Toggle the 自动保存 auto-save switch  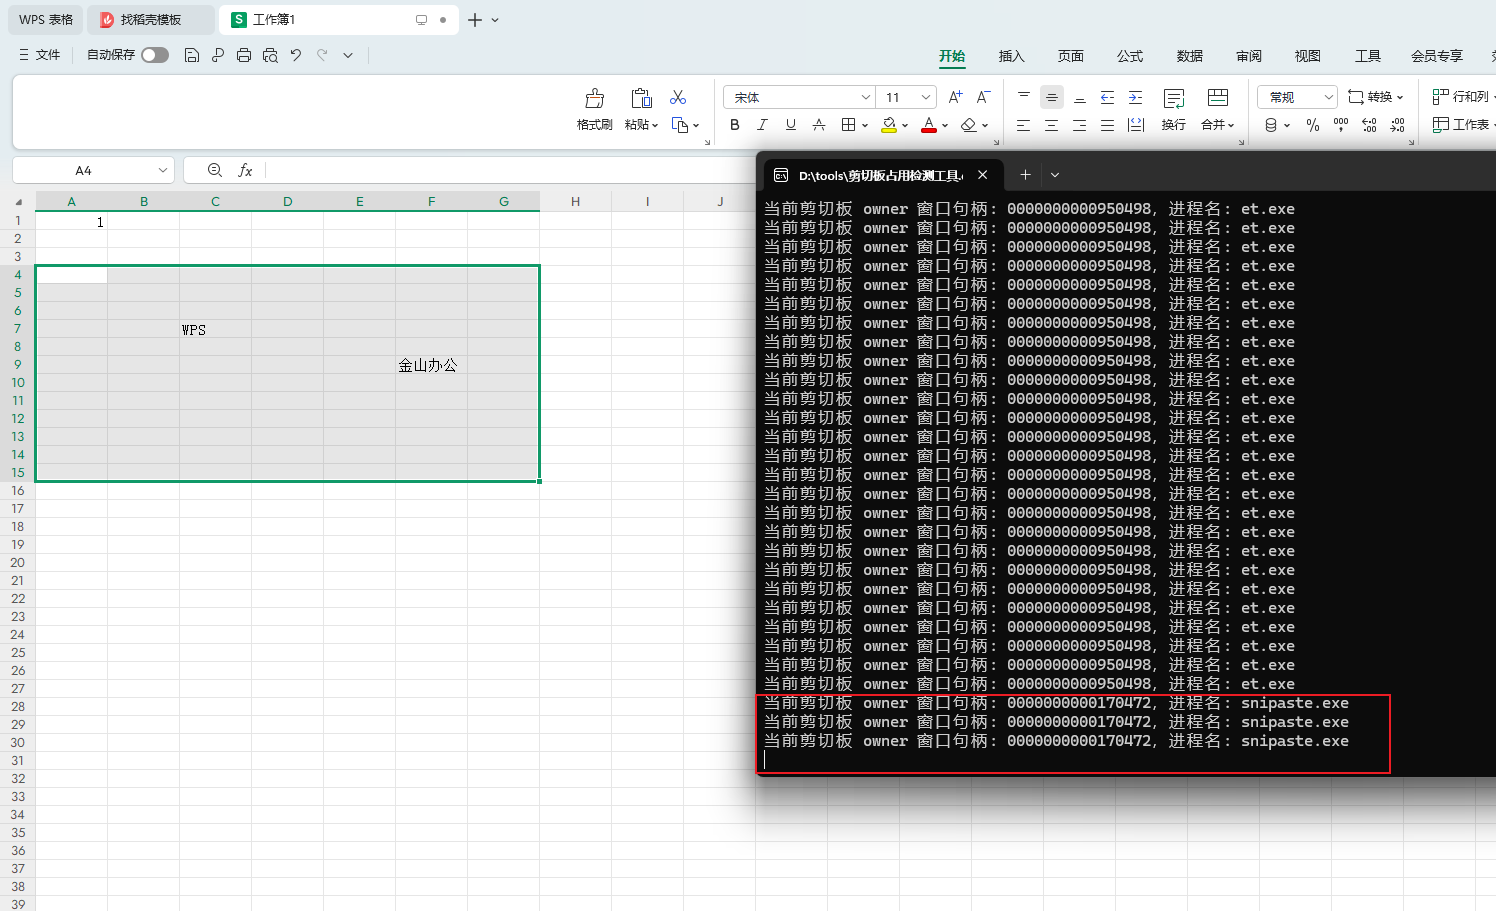(155, 55)
